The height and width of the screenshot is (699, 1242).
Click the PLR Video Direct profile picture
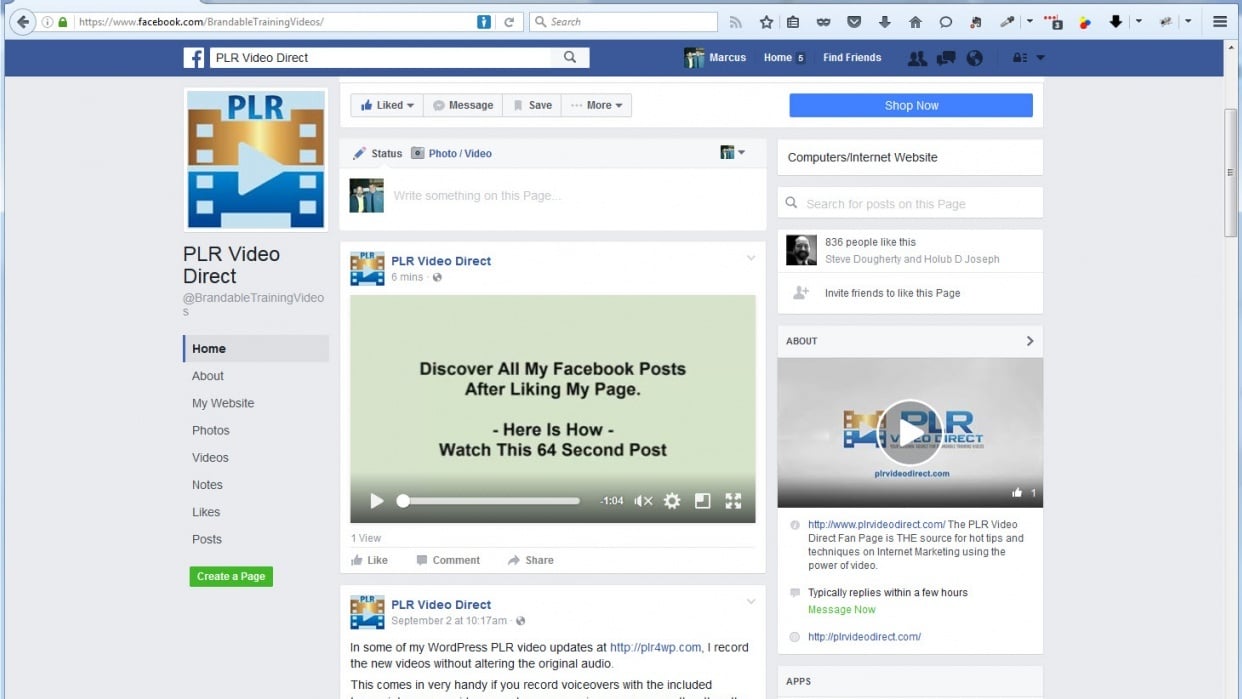256,160
